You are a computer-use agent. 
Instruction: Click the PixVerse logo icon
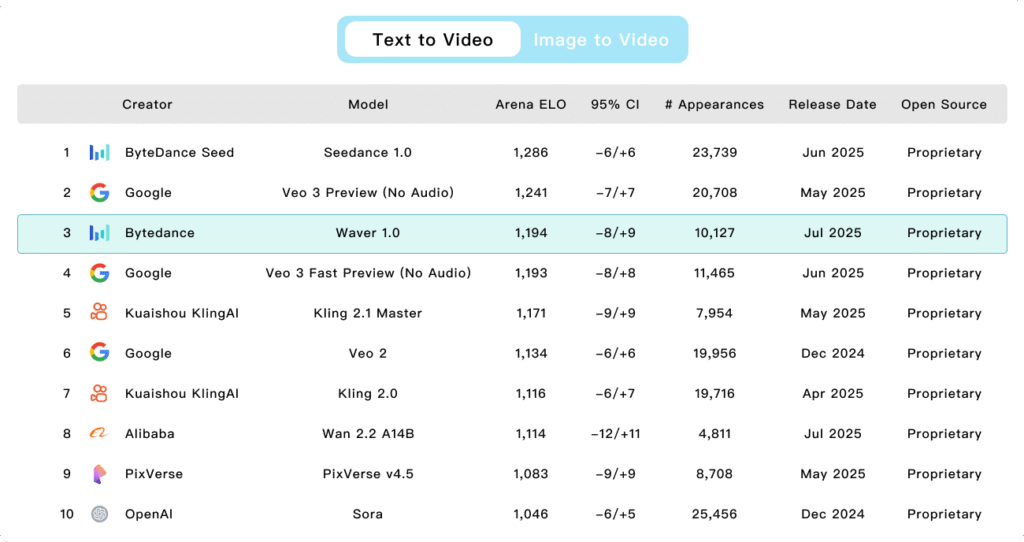99,474
